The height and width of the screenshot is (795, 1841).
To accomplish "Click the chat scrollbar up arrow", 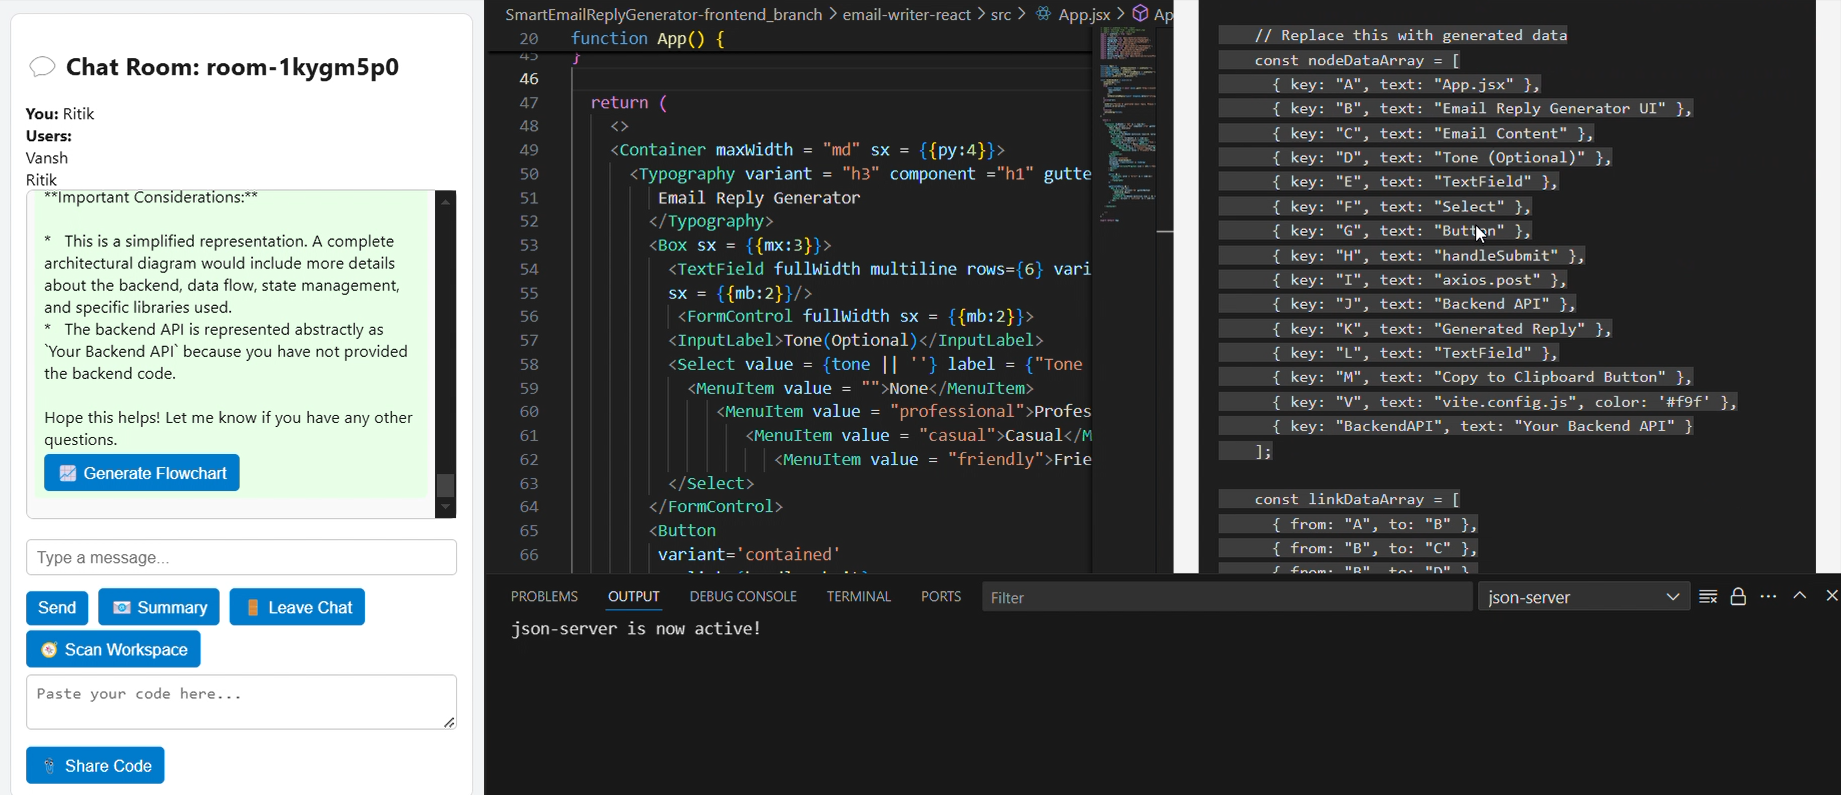I will pyautogui.click(x=446, y=201).
